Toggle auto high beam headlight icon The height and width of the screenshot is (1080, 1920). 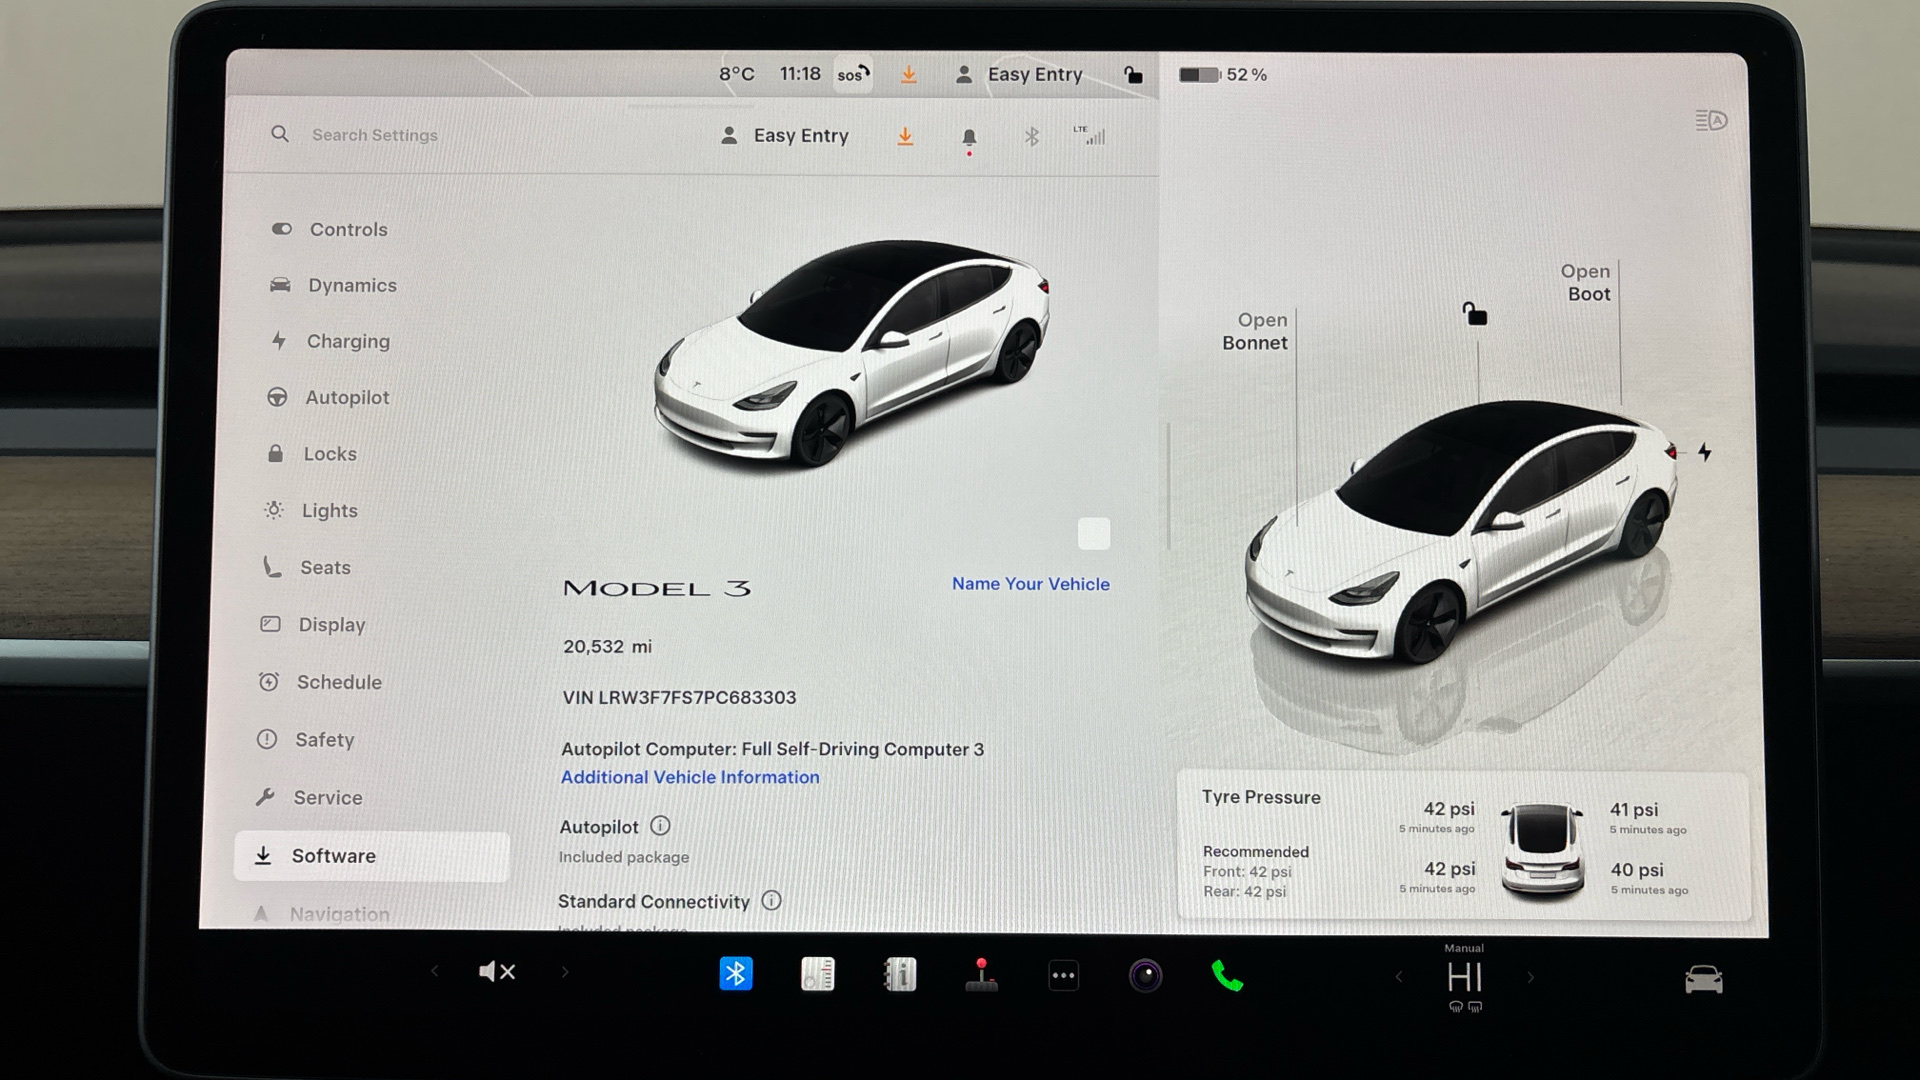coord(1710,121)
